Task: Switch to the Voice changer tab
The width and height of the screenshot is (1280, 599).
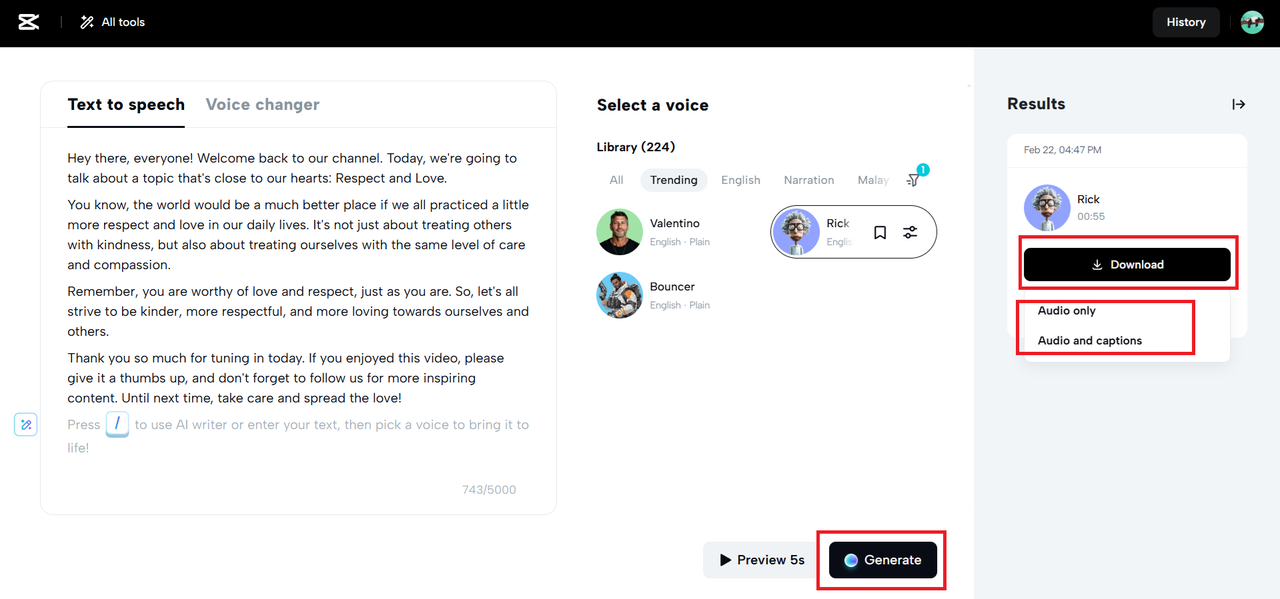Action: tap(262, 104)
